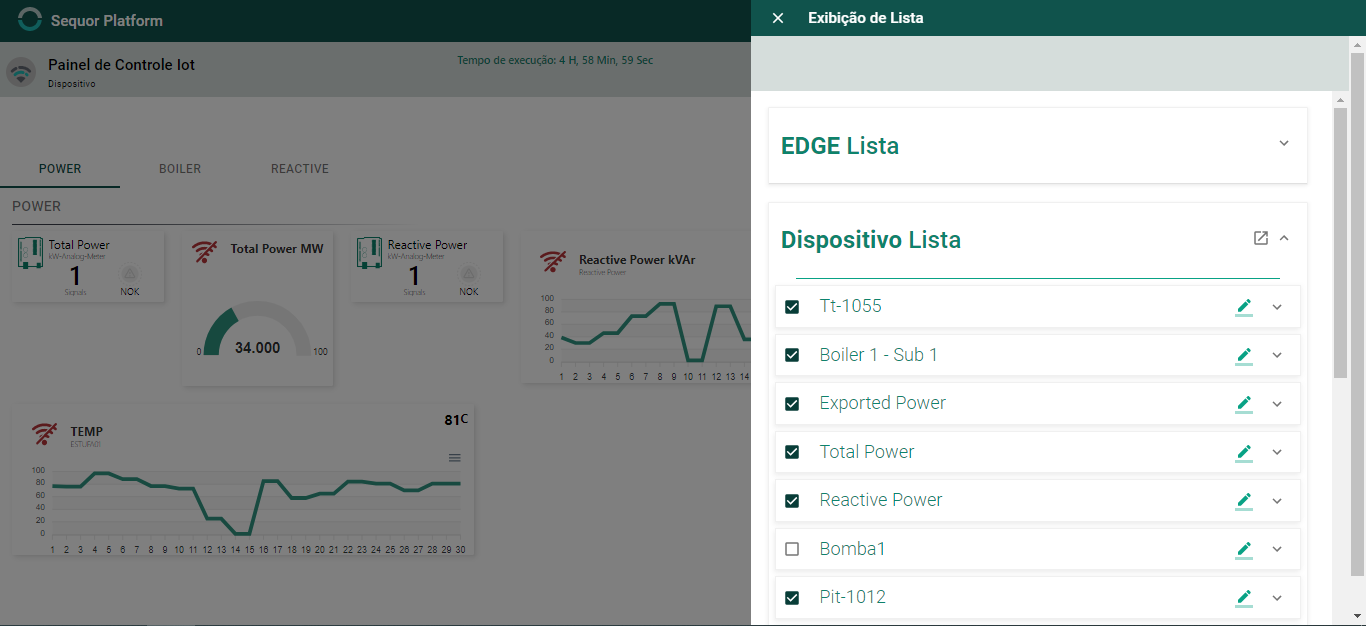Click the Painel de Controle Iot heading
This screenshot has height=626, width=1366.
coord(121,65)
